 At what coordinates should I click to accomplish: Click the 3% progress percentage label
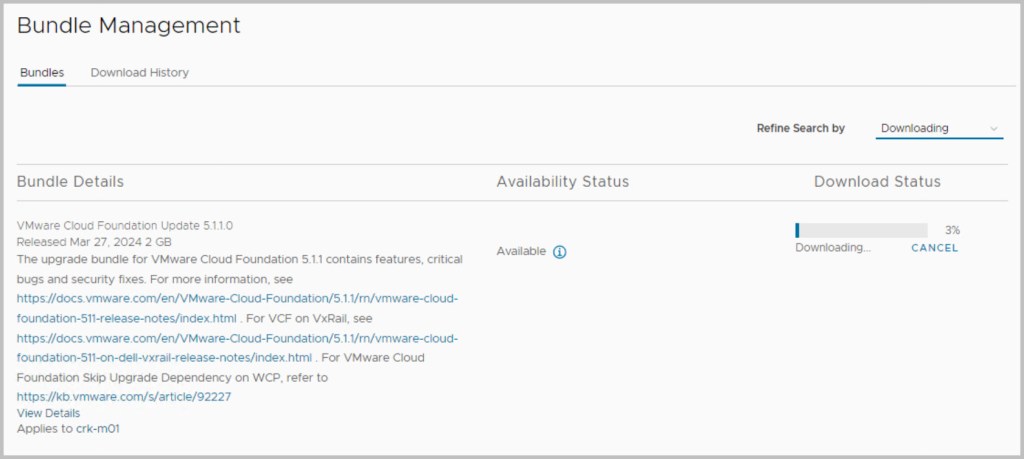tap(952, 230)
